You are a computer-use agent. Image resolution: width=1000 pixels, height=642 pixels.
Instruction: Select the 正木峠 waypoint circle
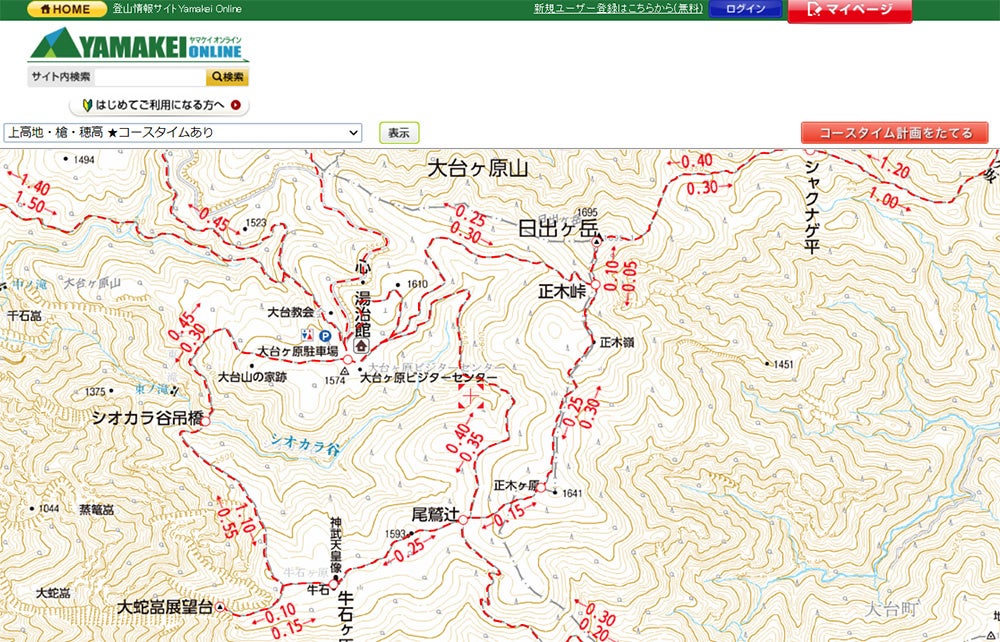(595, 285)
